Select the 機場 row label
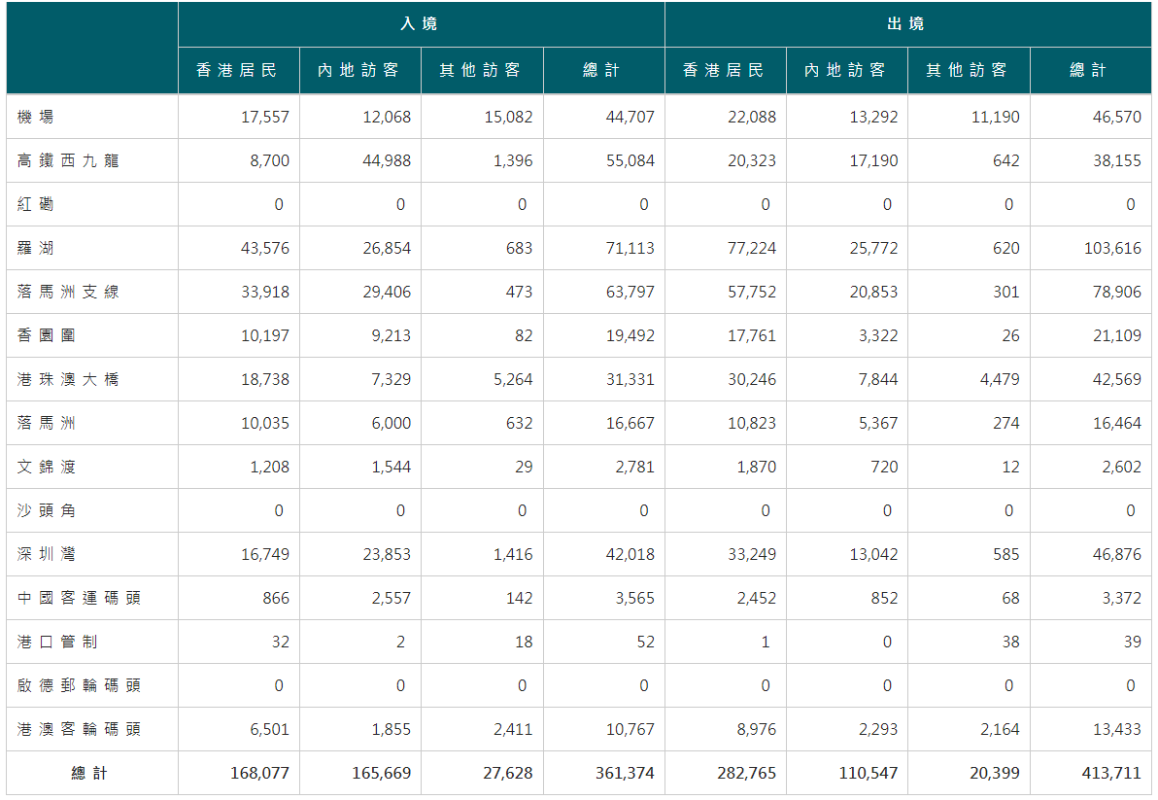Screen dimensions: 1158x800 36,117
